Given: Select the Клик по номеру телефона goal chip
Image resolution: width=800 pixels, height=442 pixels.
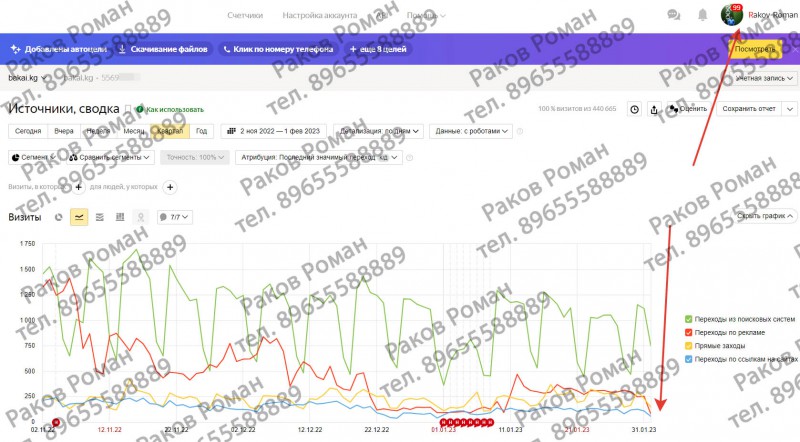Looking at the screenshot, I should coord(278,49).
